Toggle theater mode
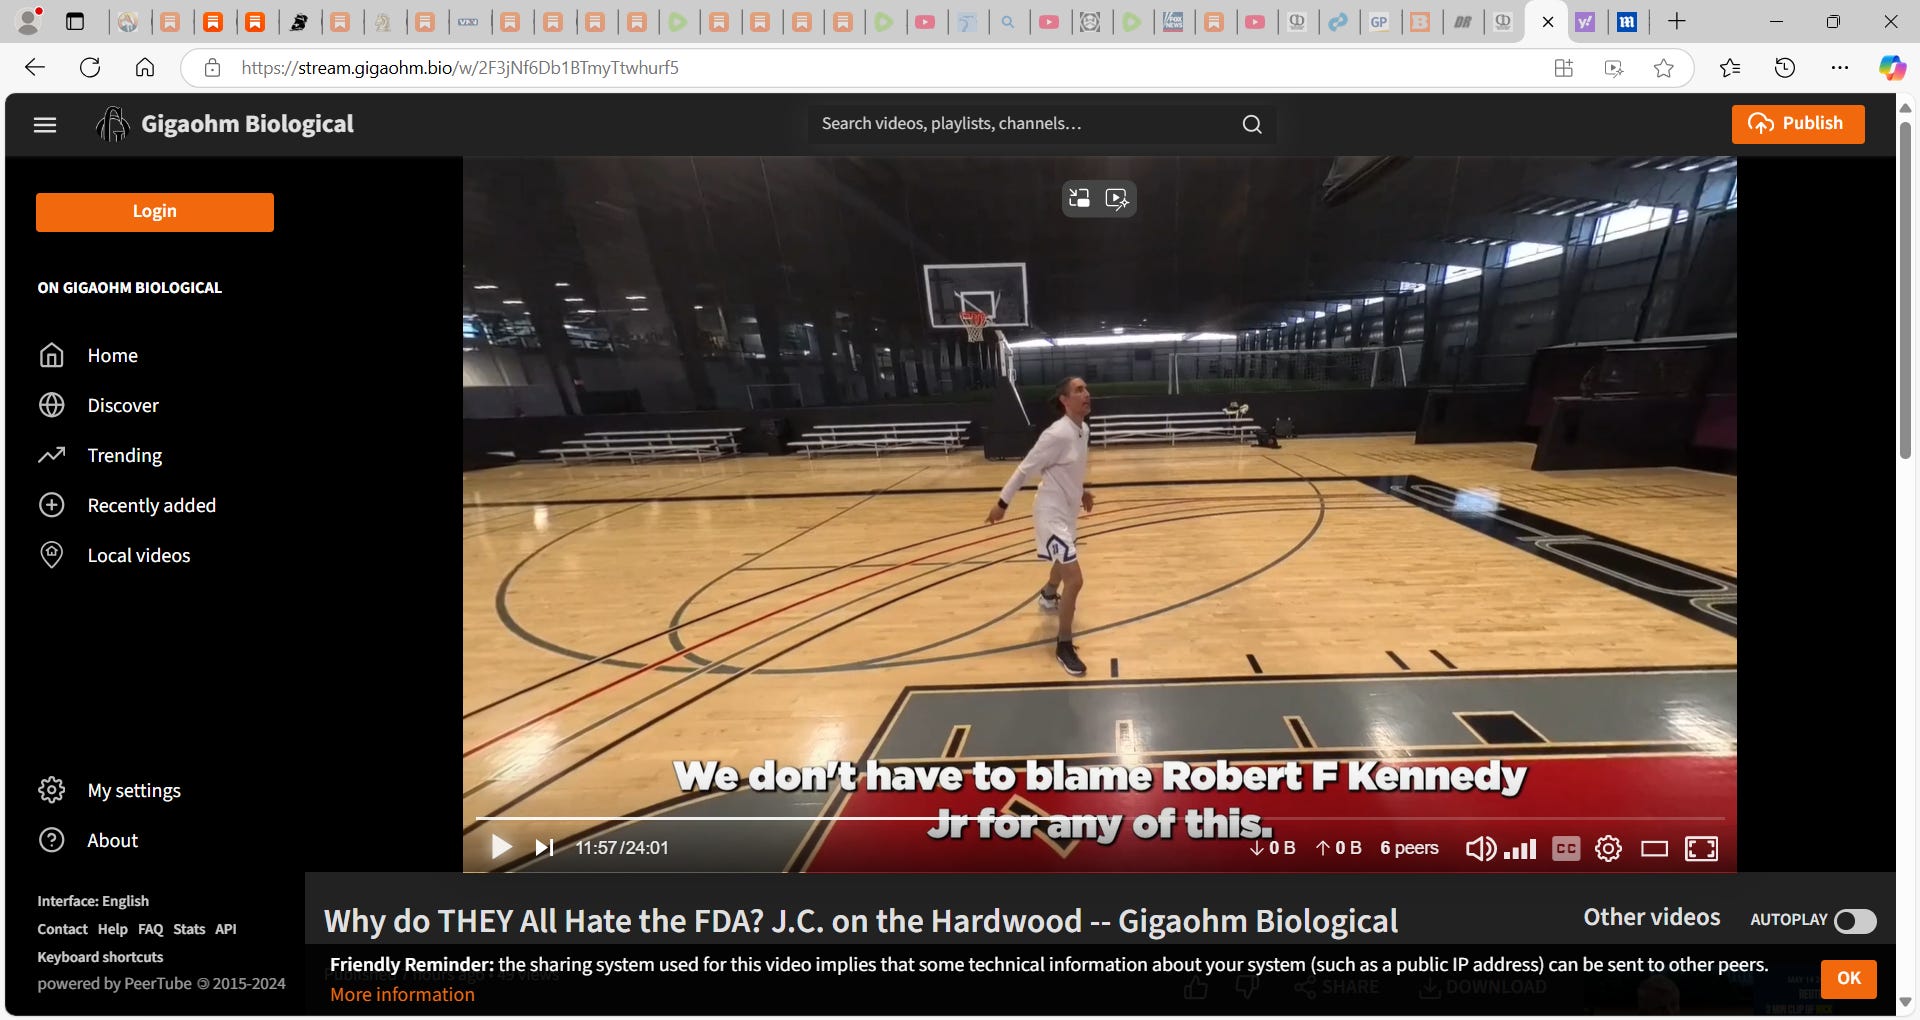The image size is (1920, 1020). pos(1654,849)
